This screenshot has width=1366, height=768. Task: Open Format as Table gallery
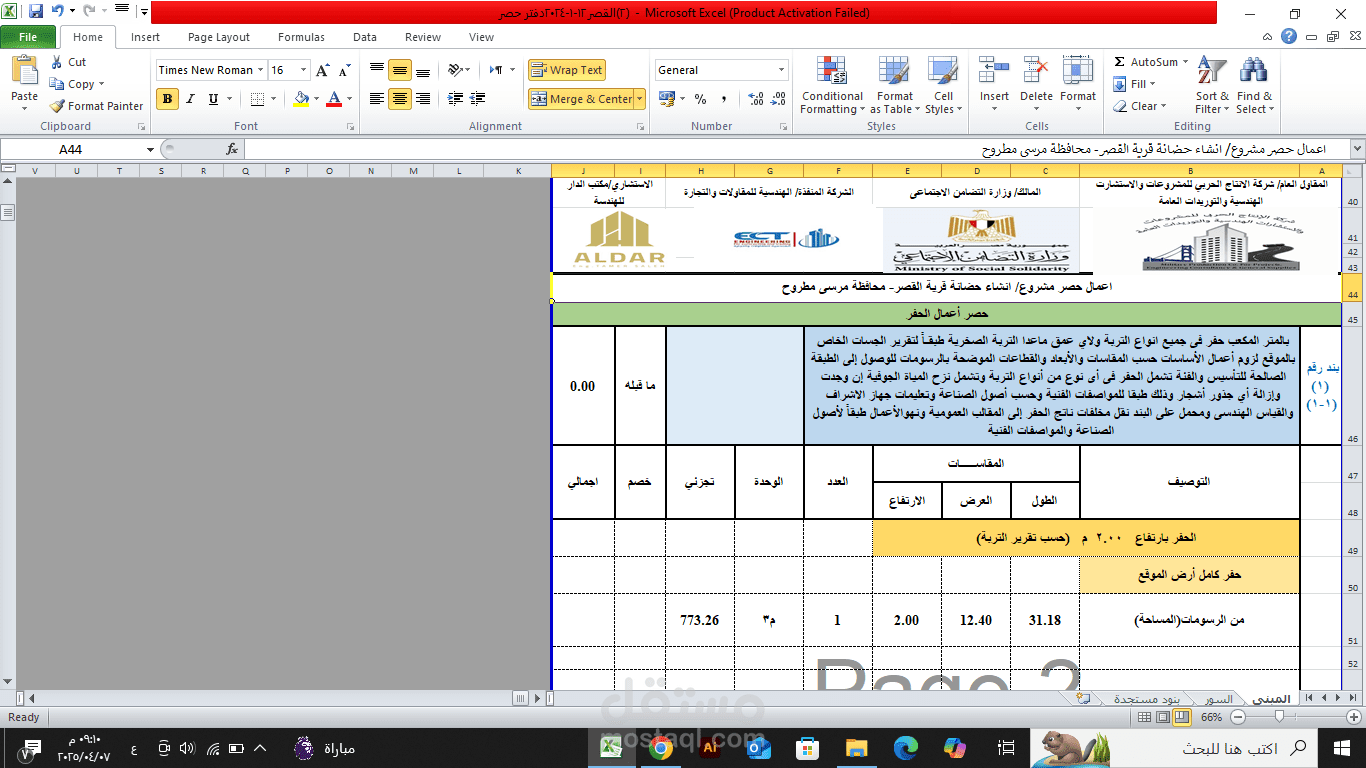895,86
